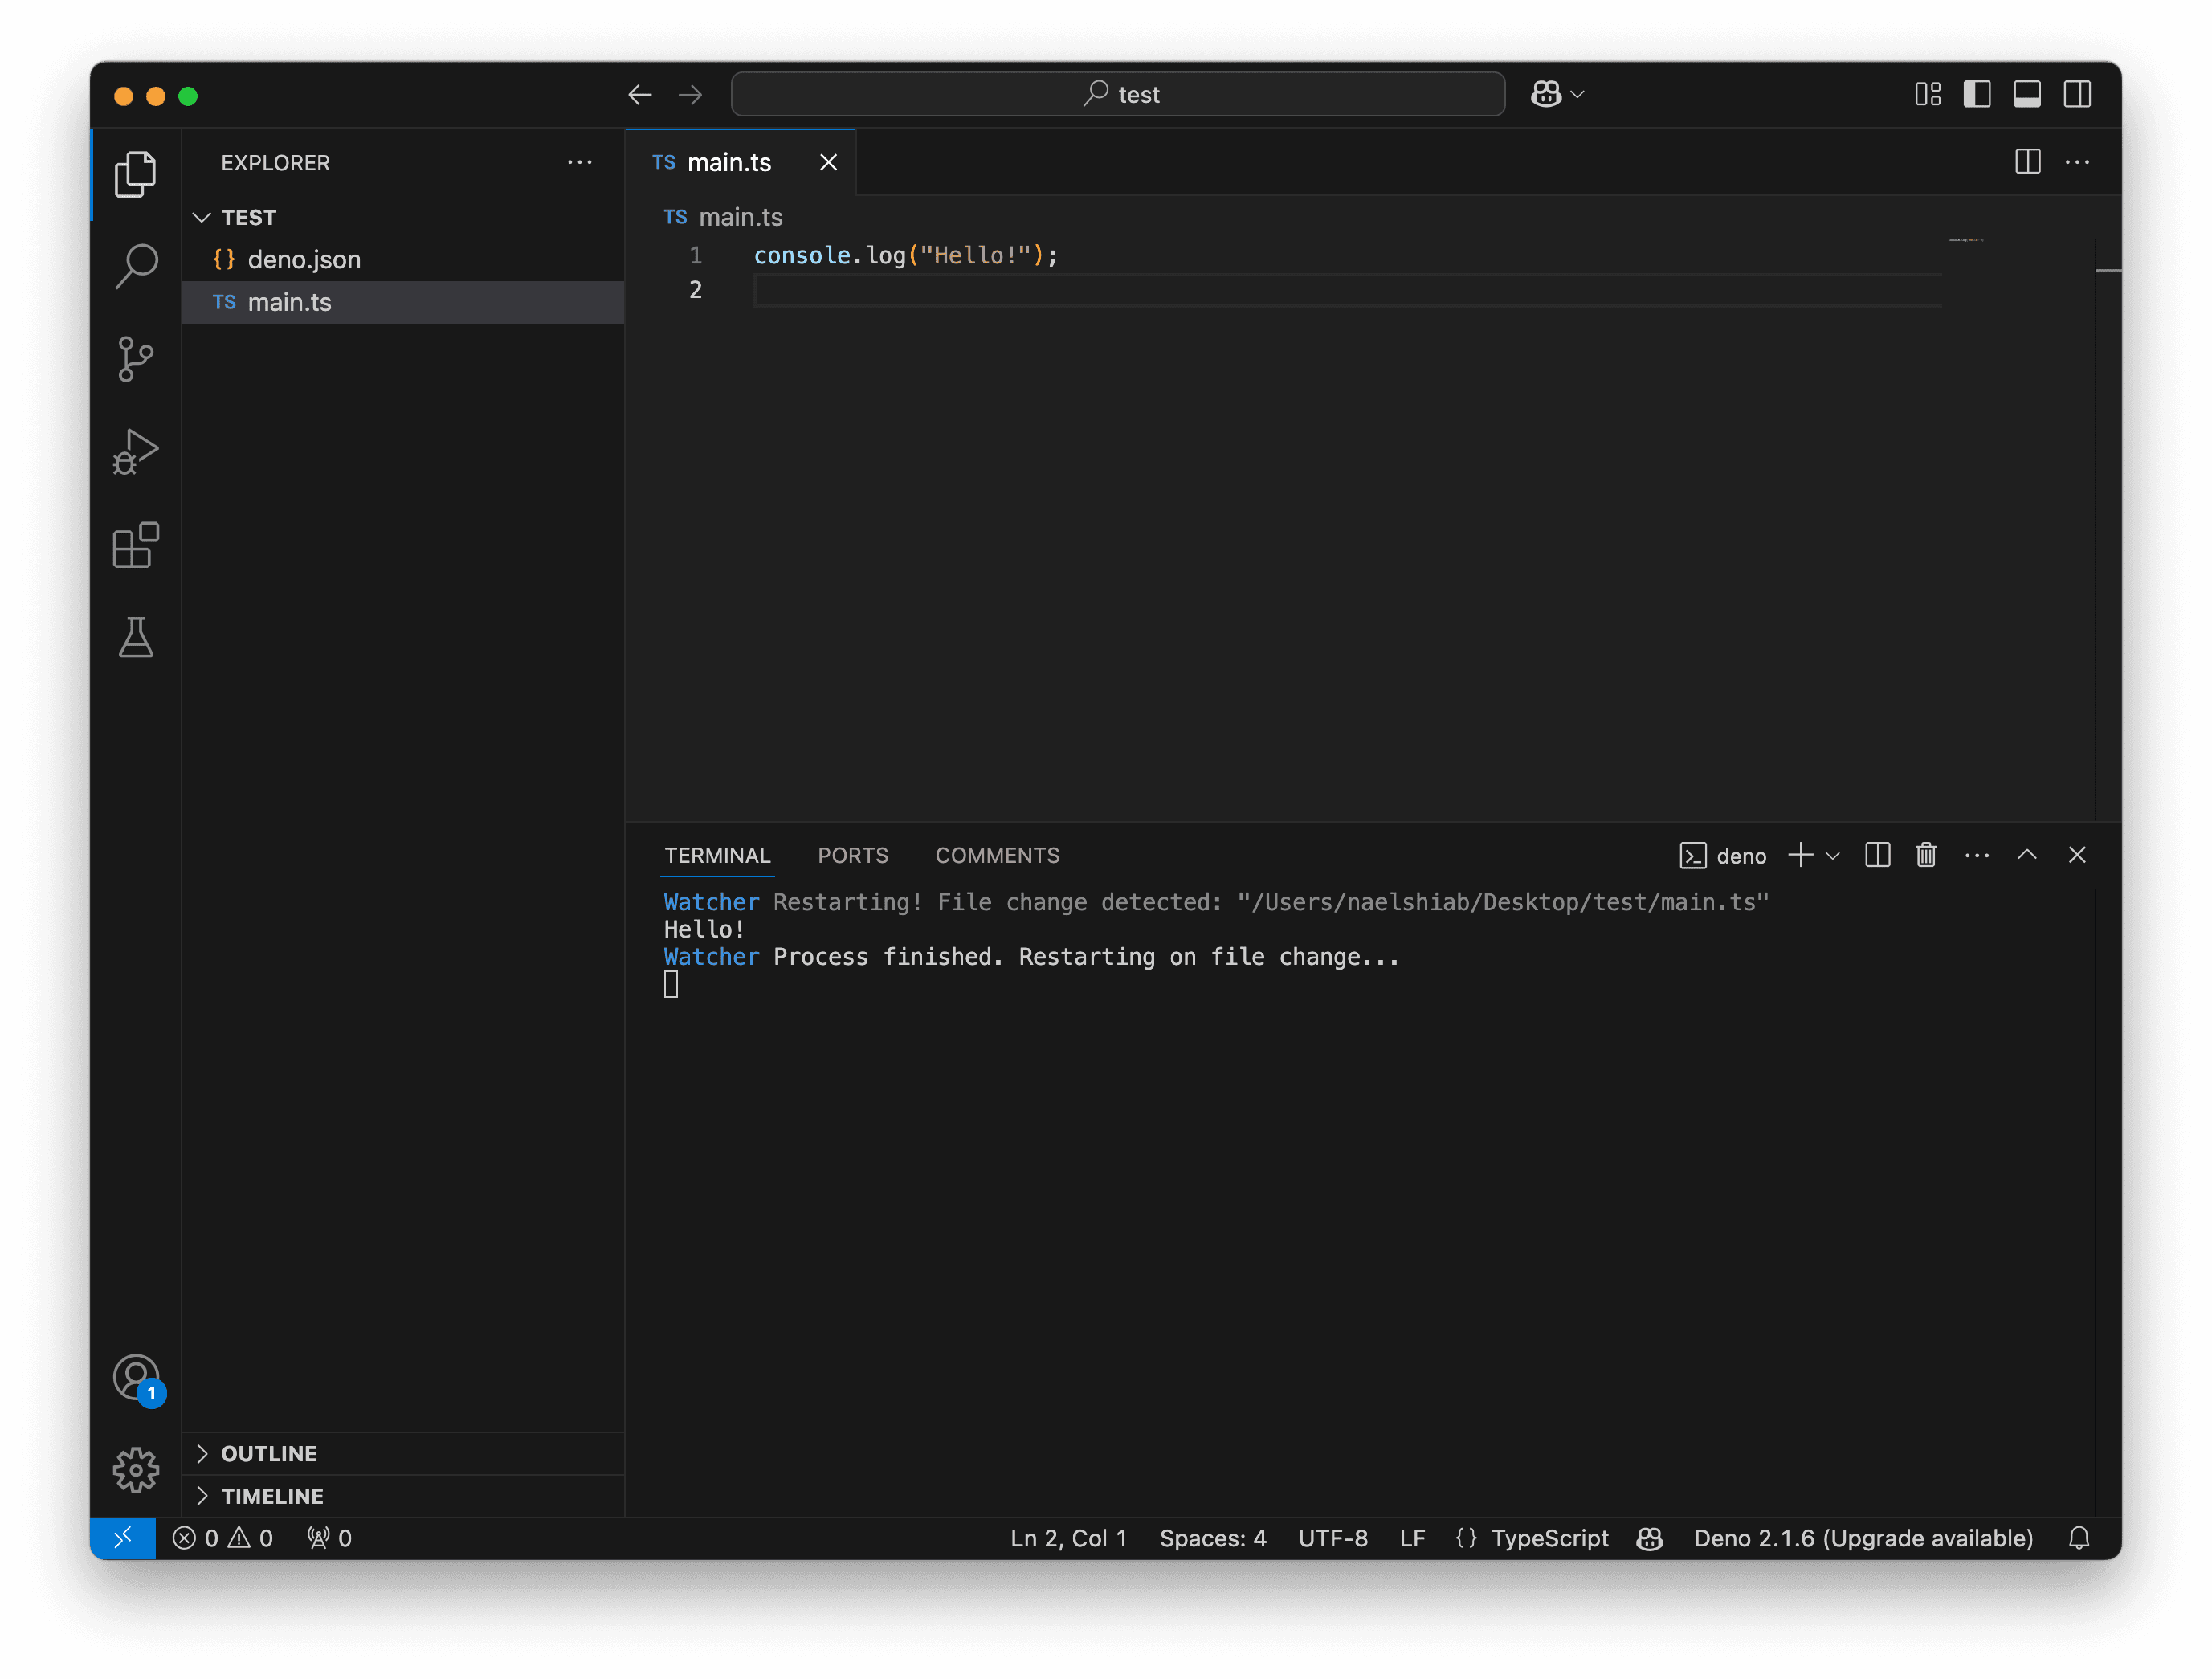Click the console.log code on line 1
The image size is (2212, 1679).
[905, 255]
